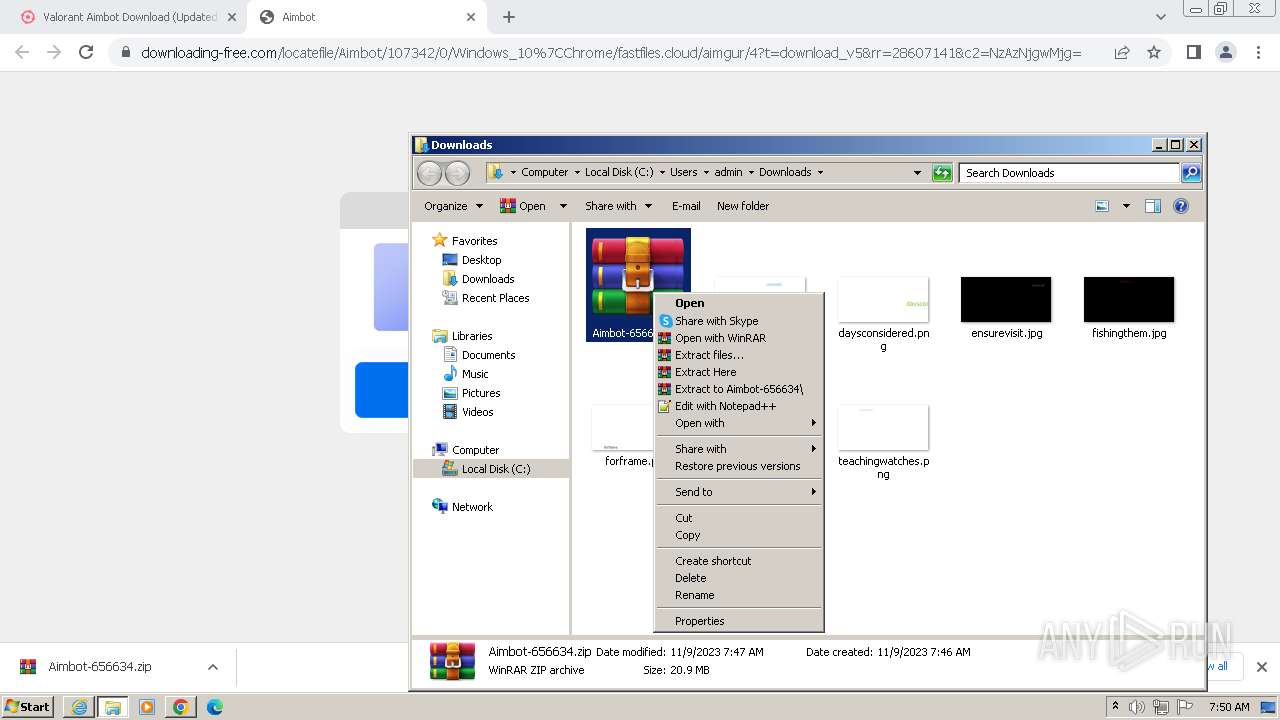Click the address bar refresh icon
The image size is (1280, 720).
click(x=942, y=173)
